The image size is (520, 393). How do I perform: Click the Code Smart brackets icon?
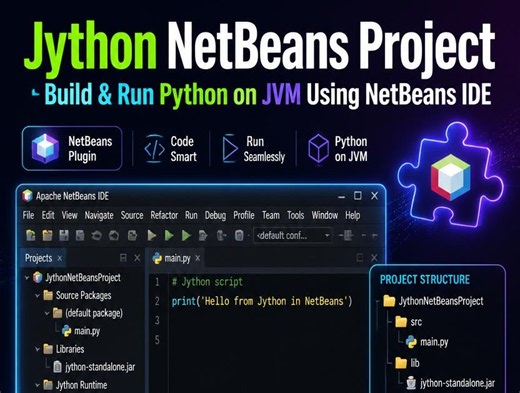click(x=154, y=149)
